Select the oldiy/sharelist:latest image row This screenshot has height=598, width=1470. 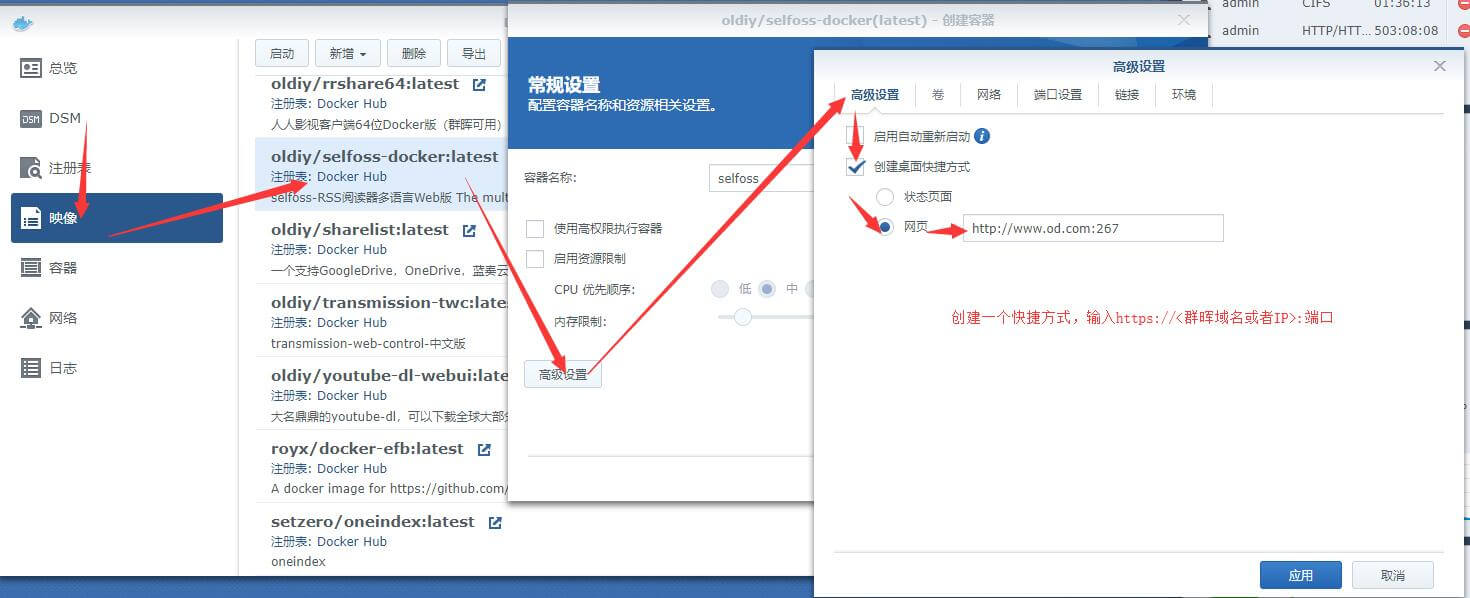(381, 248)
